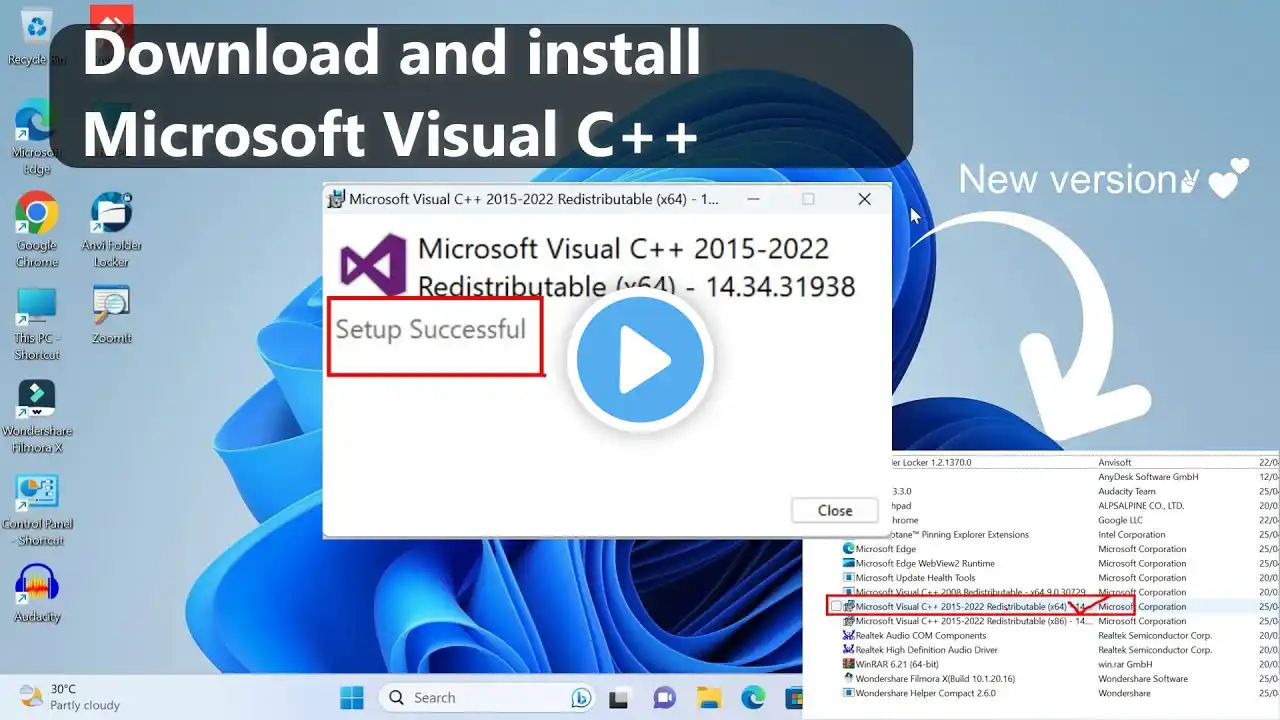Click the Wondershare Software publisher cell

point(1141,678)
